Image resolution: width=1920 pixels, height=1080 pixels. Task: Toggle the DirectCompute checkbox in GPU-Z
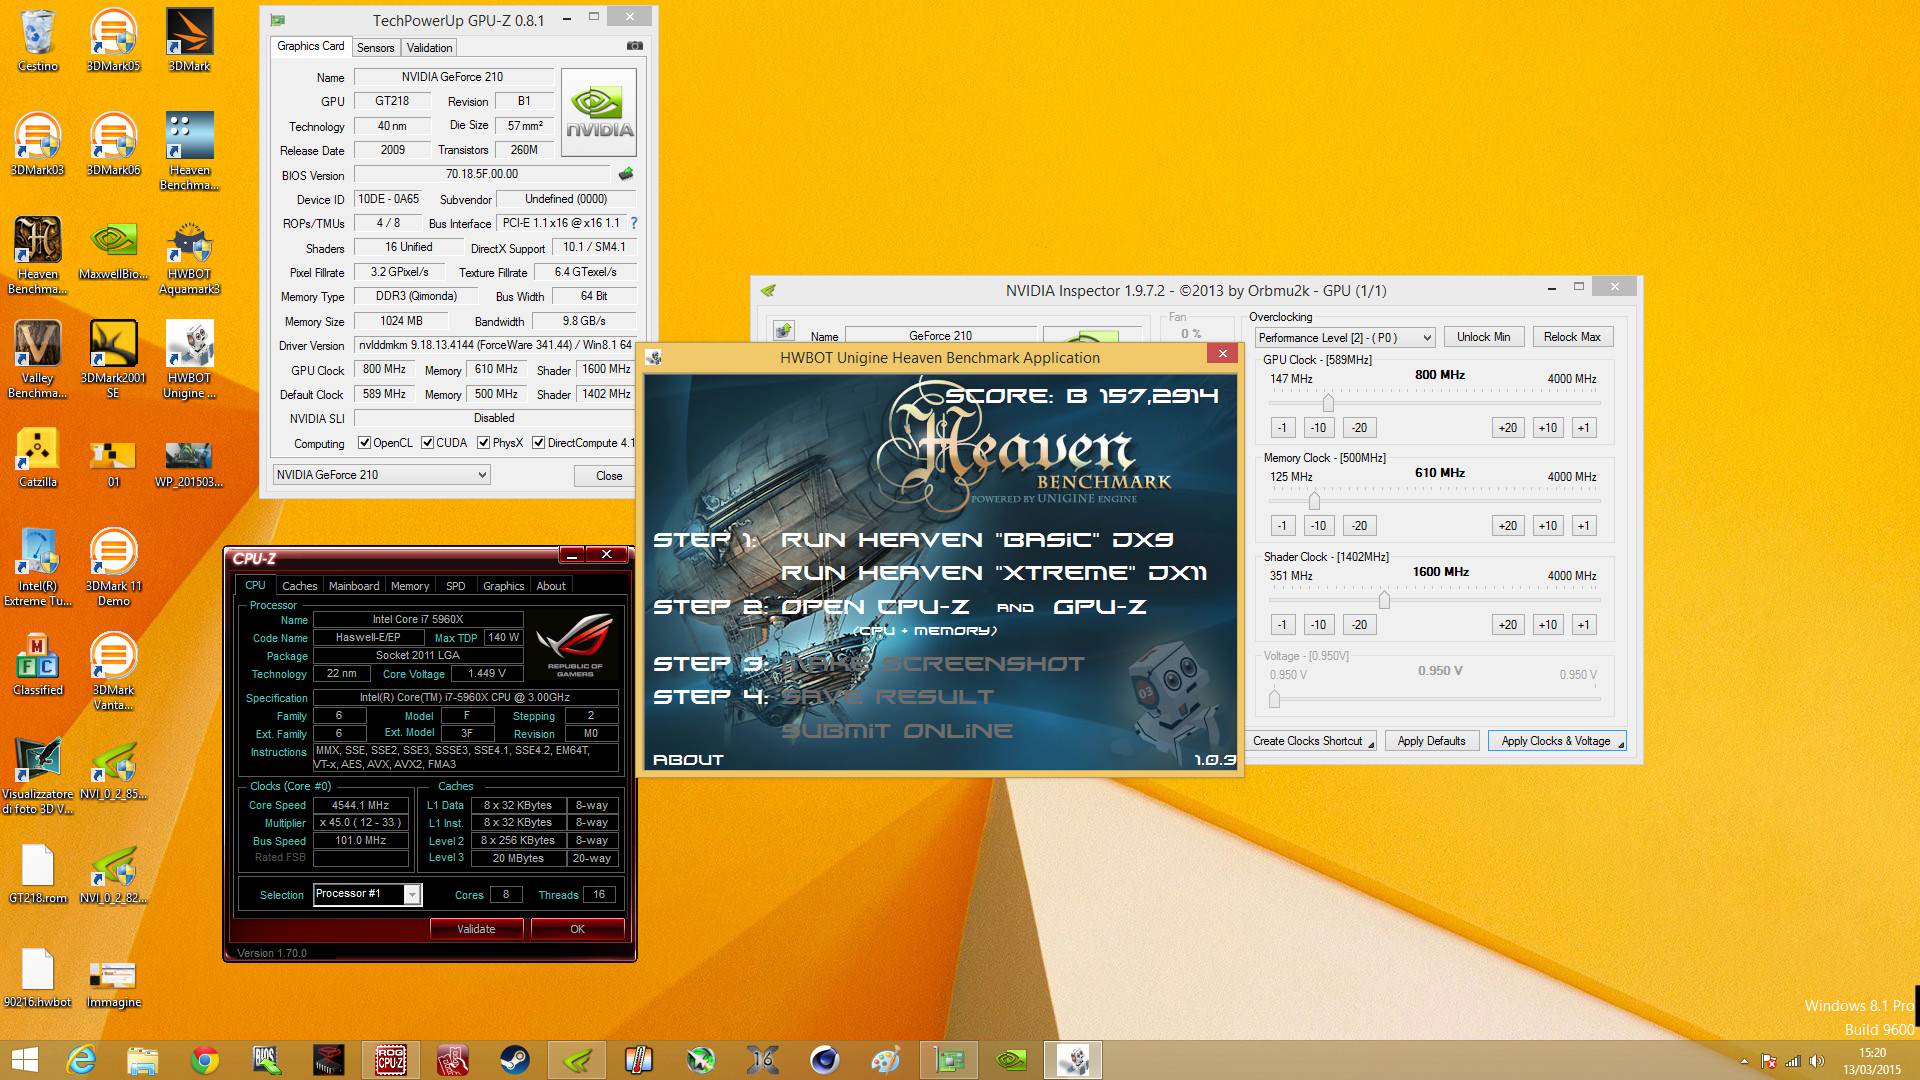(539, 443)
